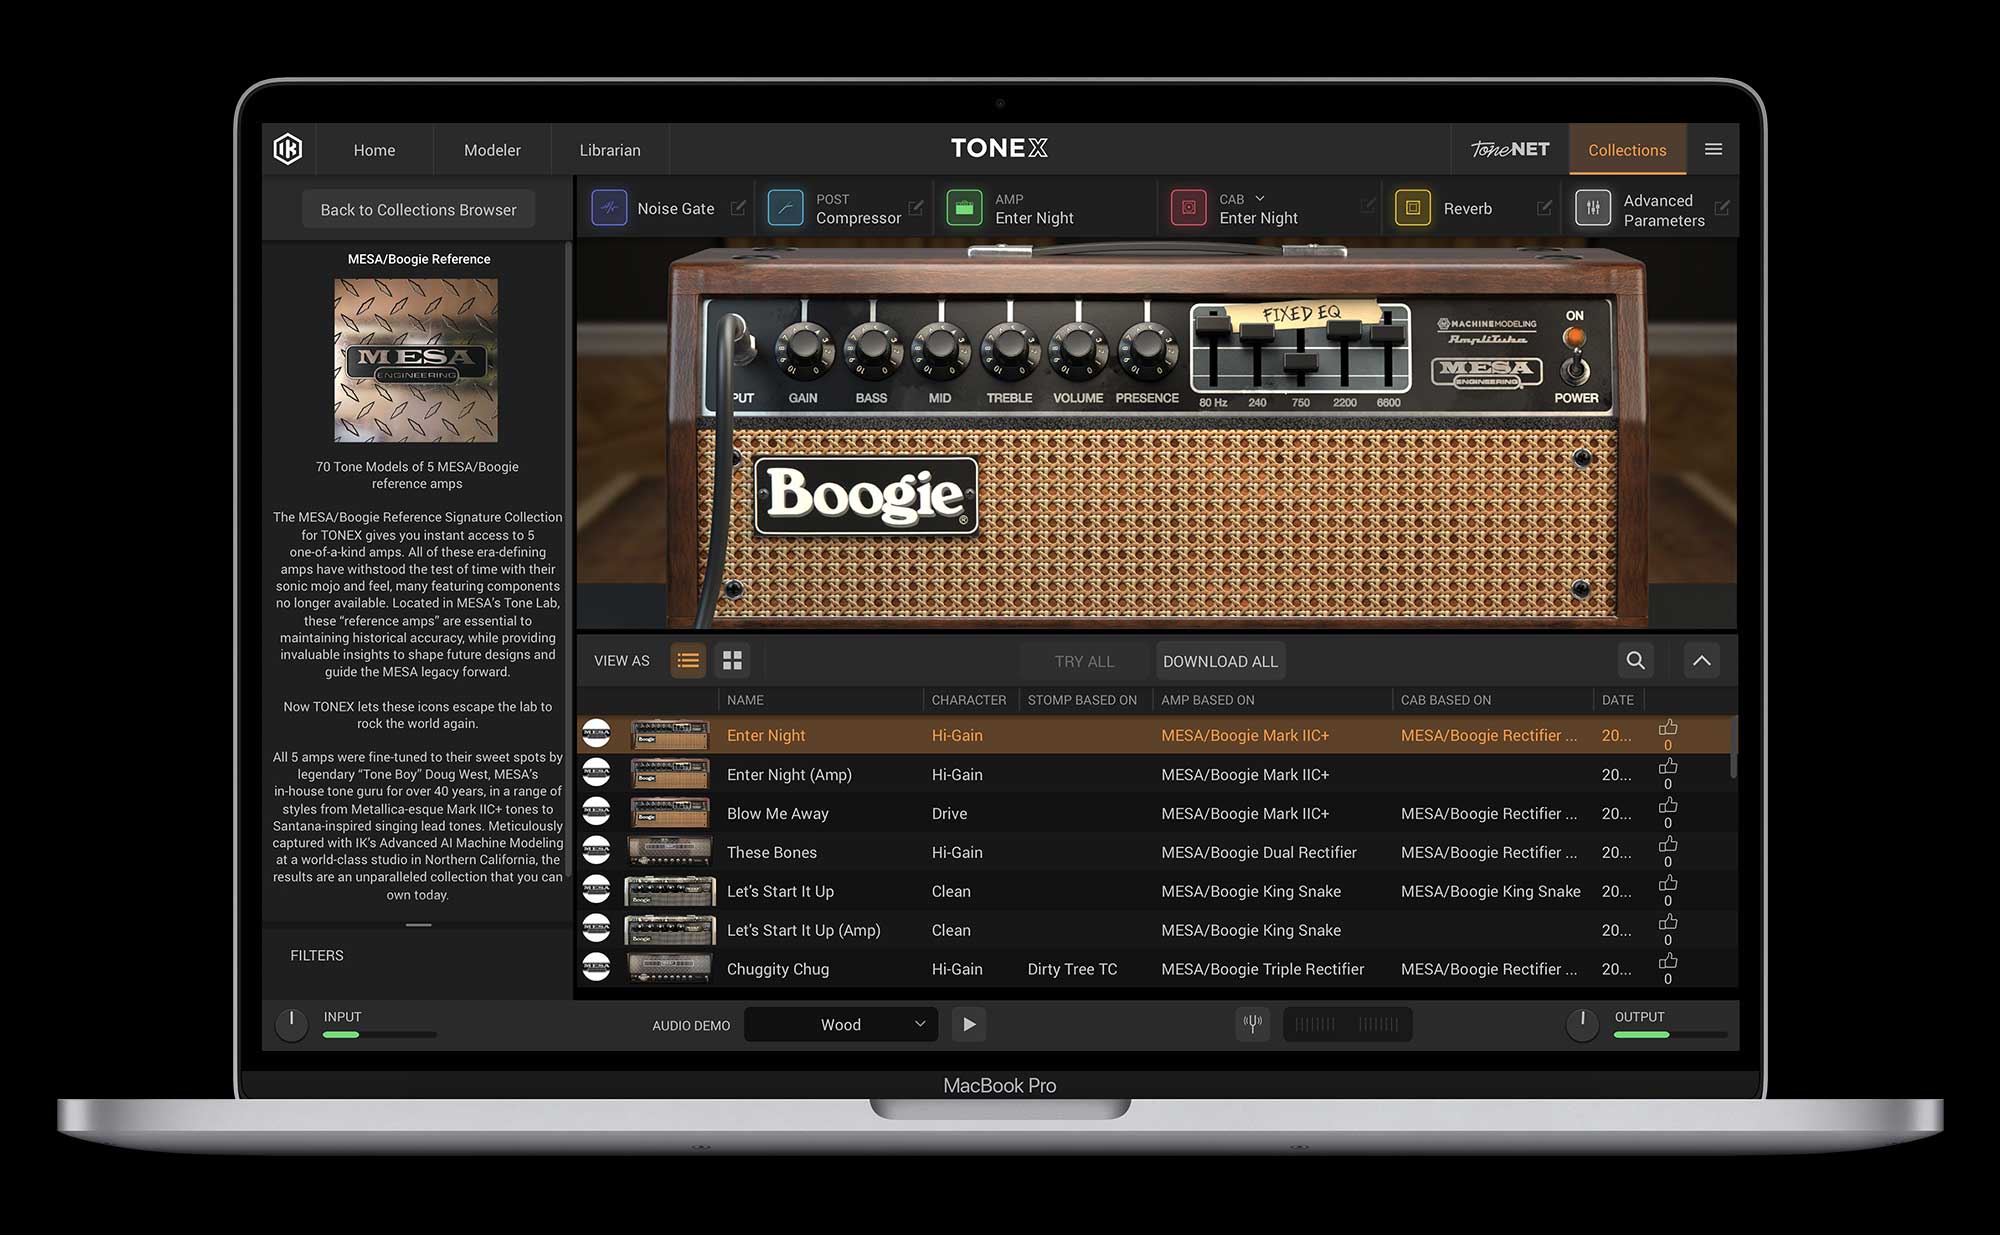
Task: Toggle the Reverb module icon
Action: click(x=1412, y=208)
